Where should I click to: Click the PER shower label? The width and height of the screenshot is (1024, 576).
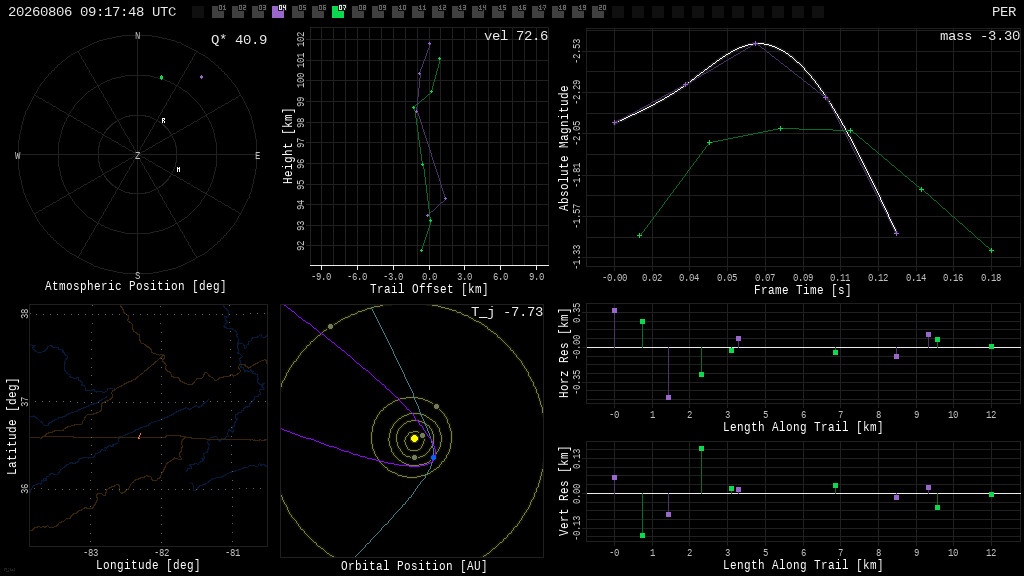(x=1004, y=12)
